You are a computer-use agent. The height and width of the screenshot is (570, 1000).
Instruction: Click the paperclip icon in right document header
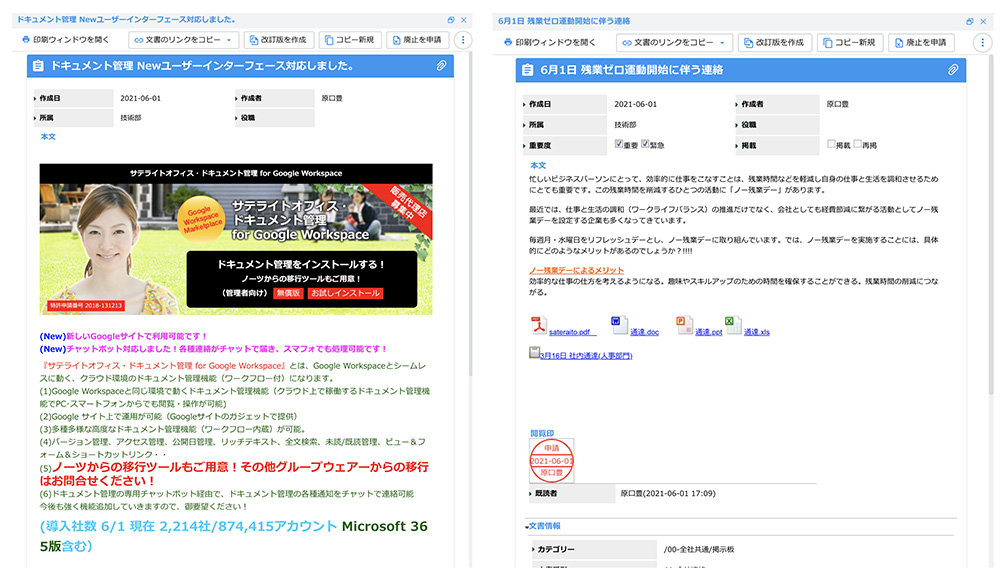(x=953, y=70)
